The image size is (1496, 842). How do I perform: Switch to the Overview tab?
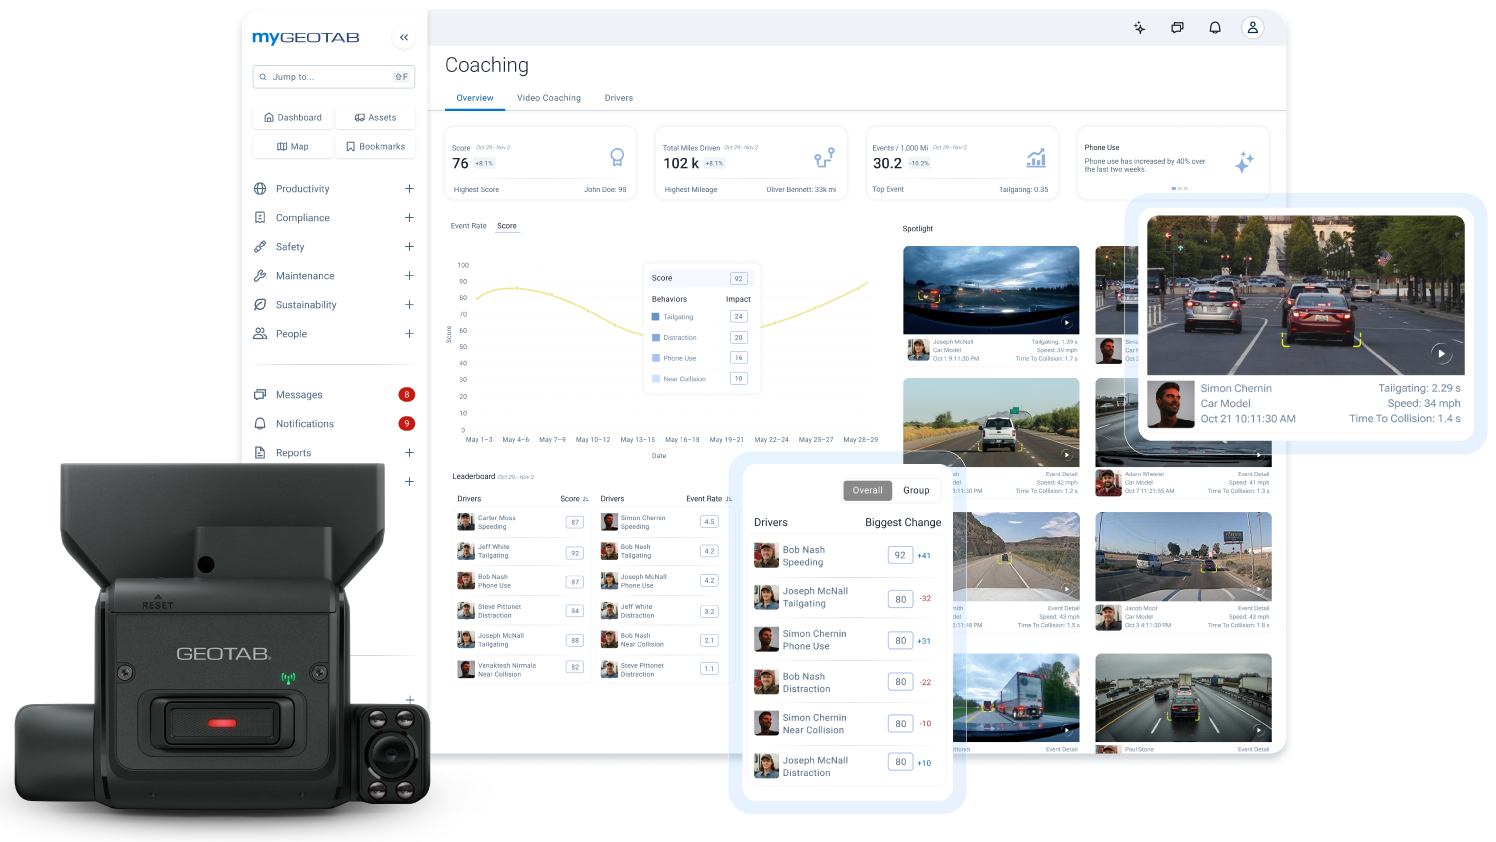pos(475,98)
